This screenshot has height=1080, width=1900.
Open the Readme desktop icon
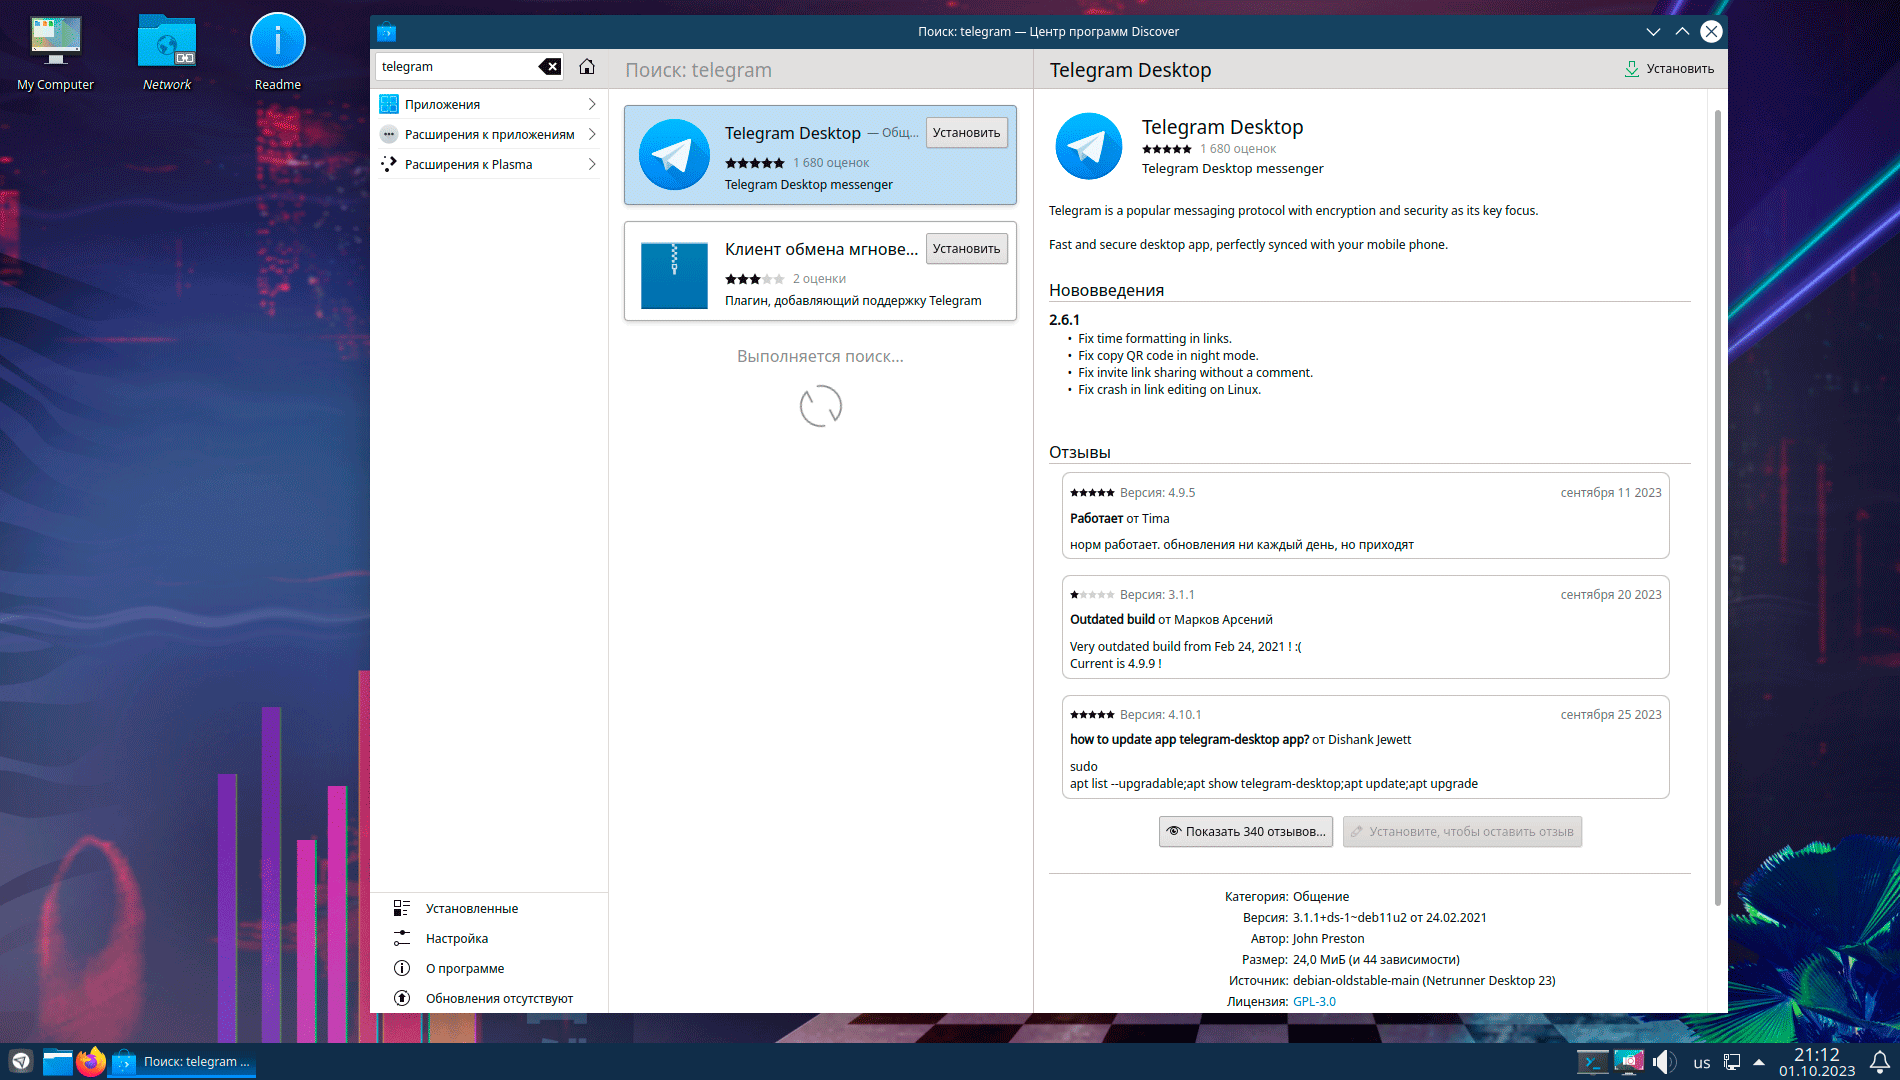[x=277, y=42]
